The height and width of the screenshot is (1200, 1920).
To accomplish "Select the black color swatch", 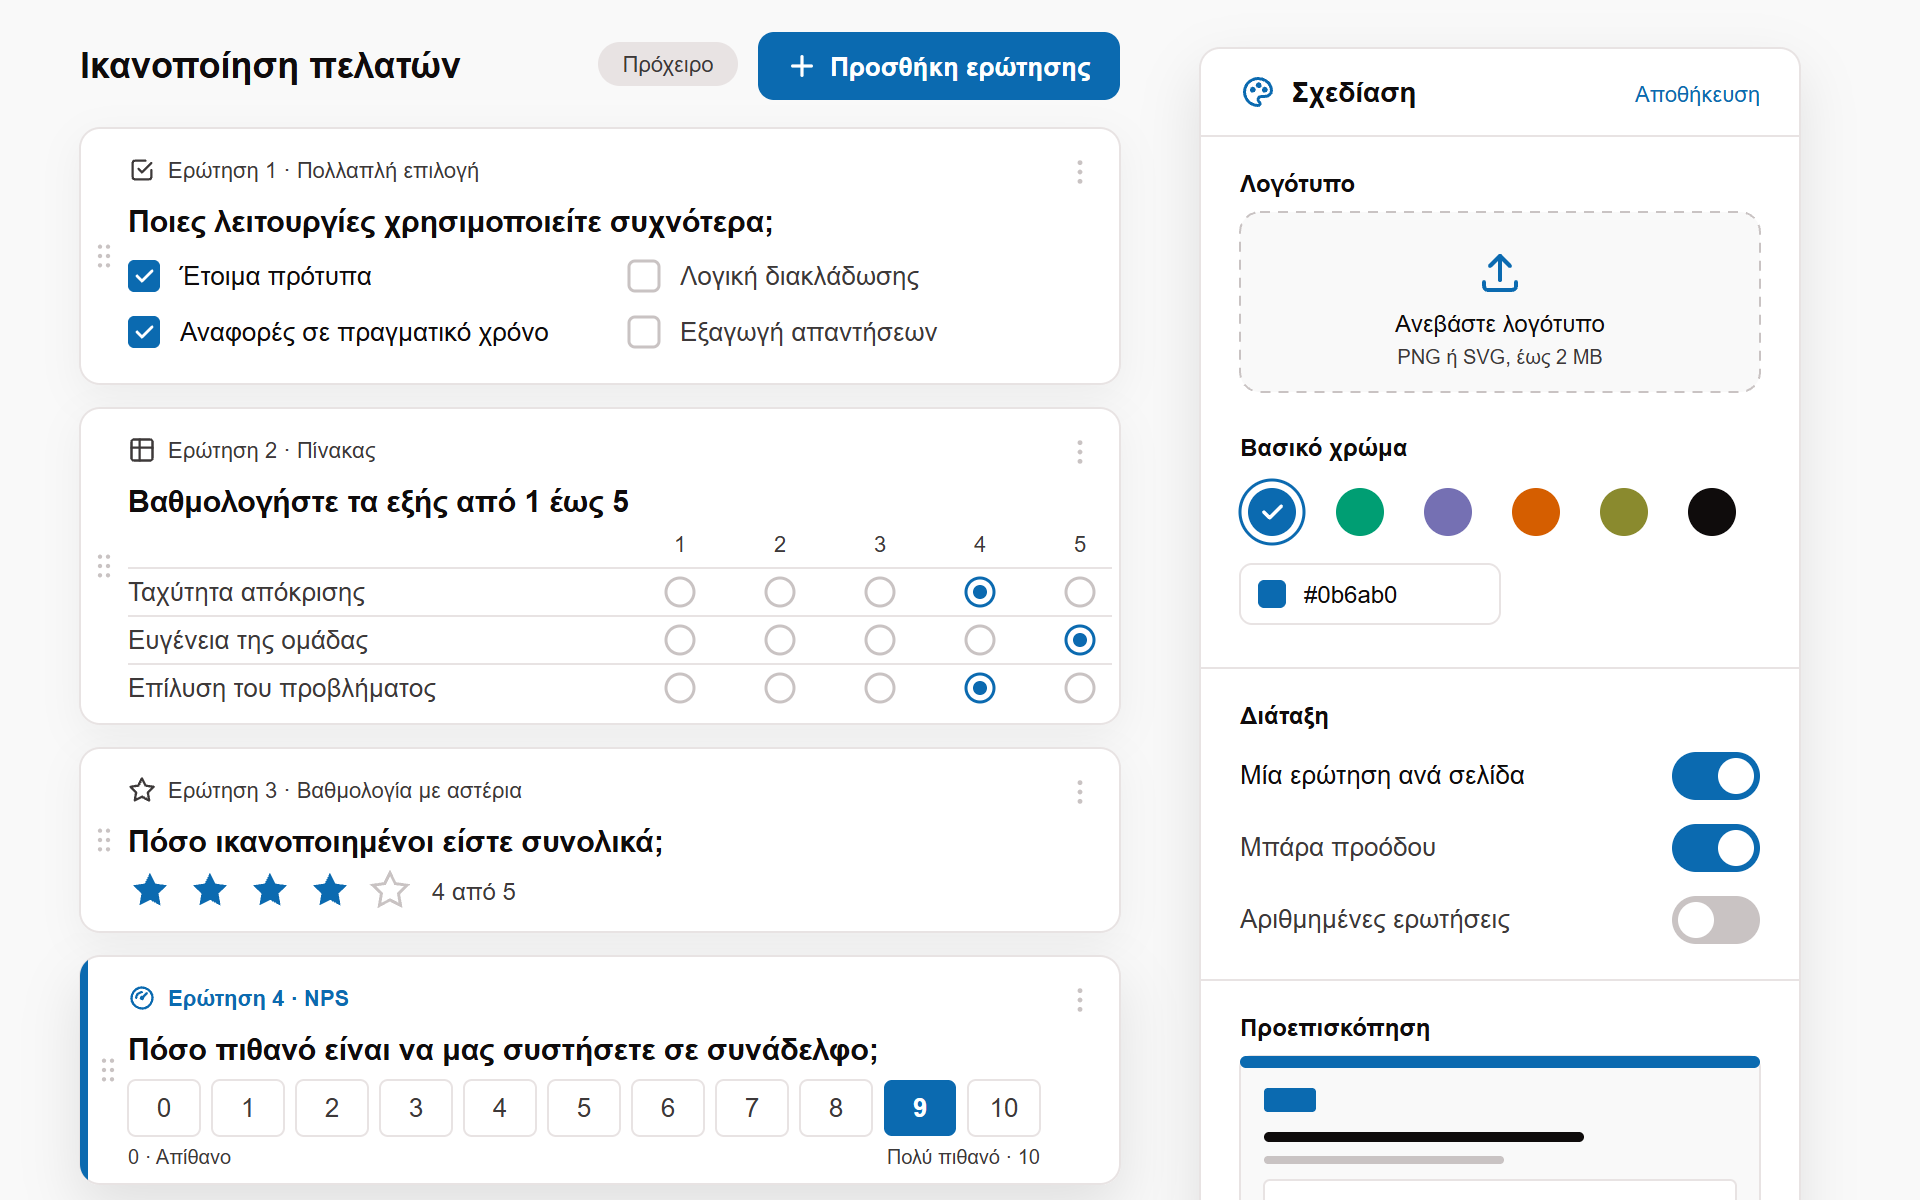I will pyautogui.click(x=1712, y=512).
